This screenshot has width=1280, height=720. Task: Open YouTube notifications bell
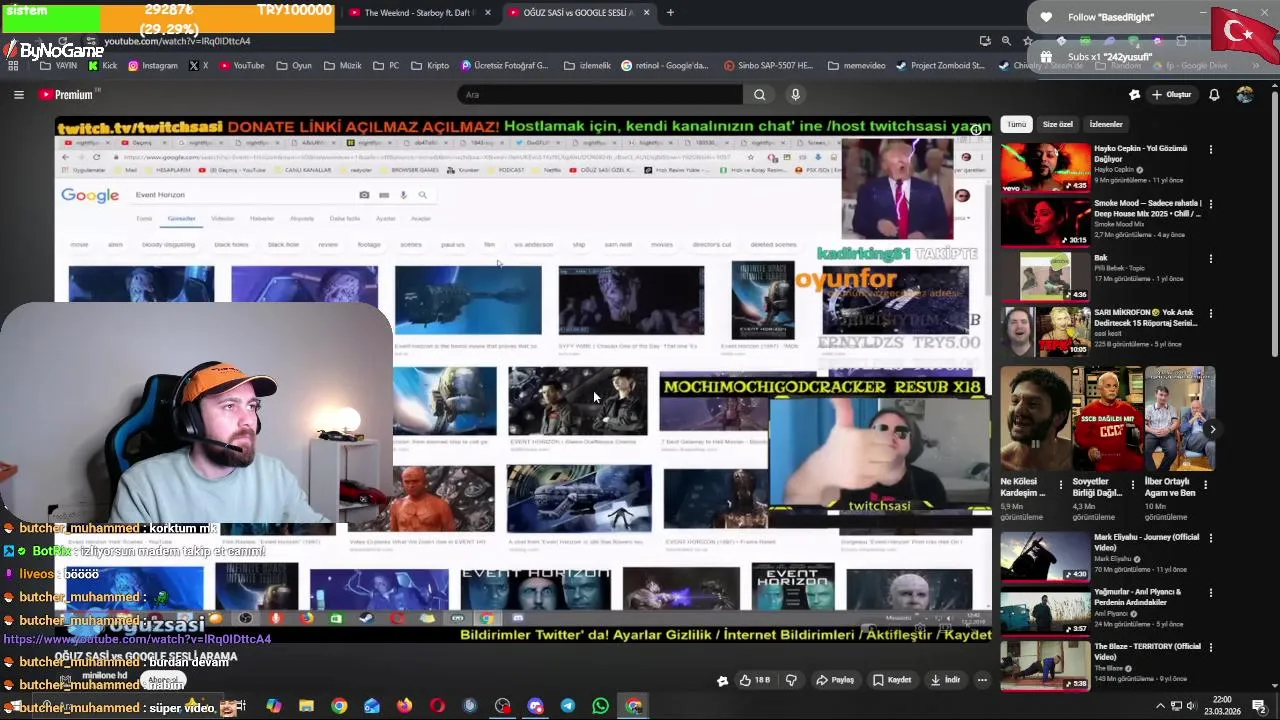coord(1214,95)
